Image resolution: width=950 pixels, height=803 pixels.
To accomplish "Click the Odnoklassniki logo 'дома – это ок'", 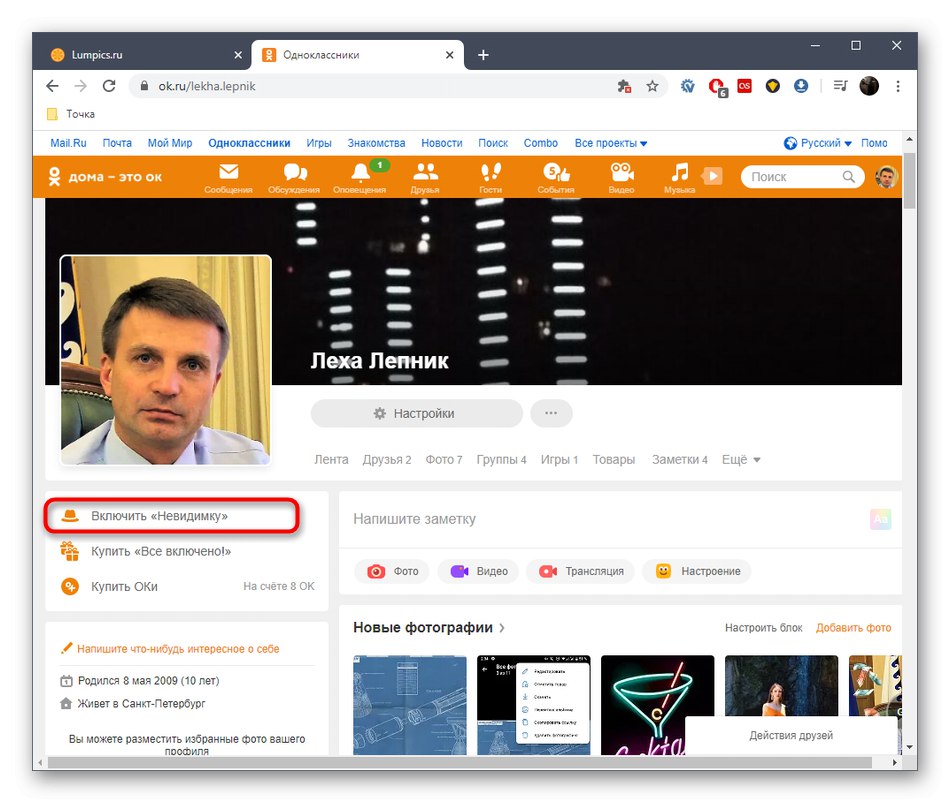I will click(105, 177).
